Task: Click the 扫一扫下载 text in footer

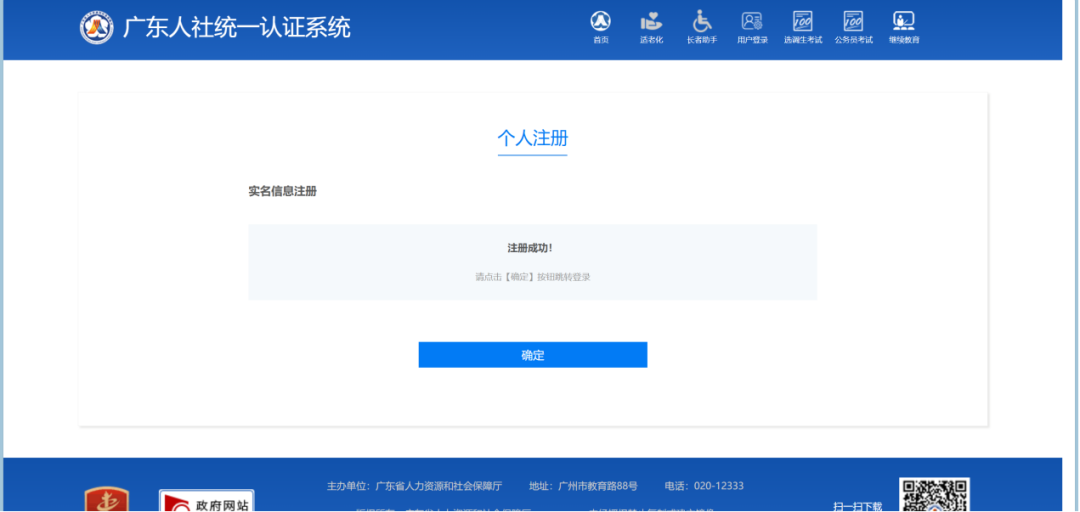Action: click(857, 506)
